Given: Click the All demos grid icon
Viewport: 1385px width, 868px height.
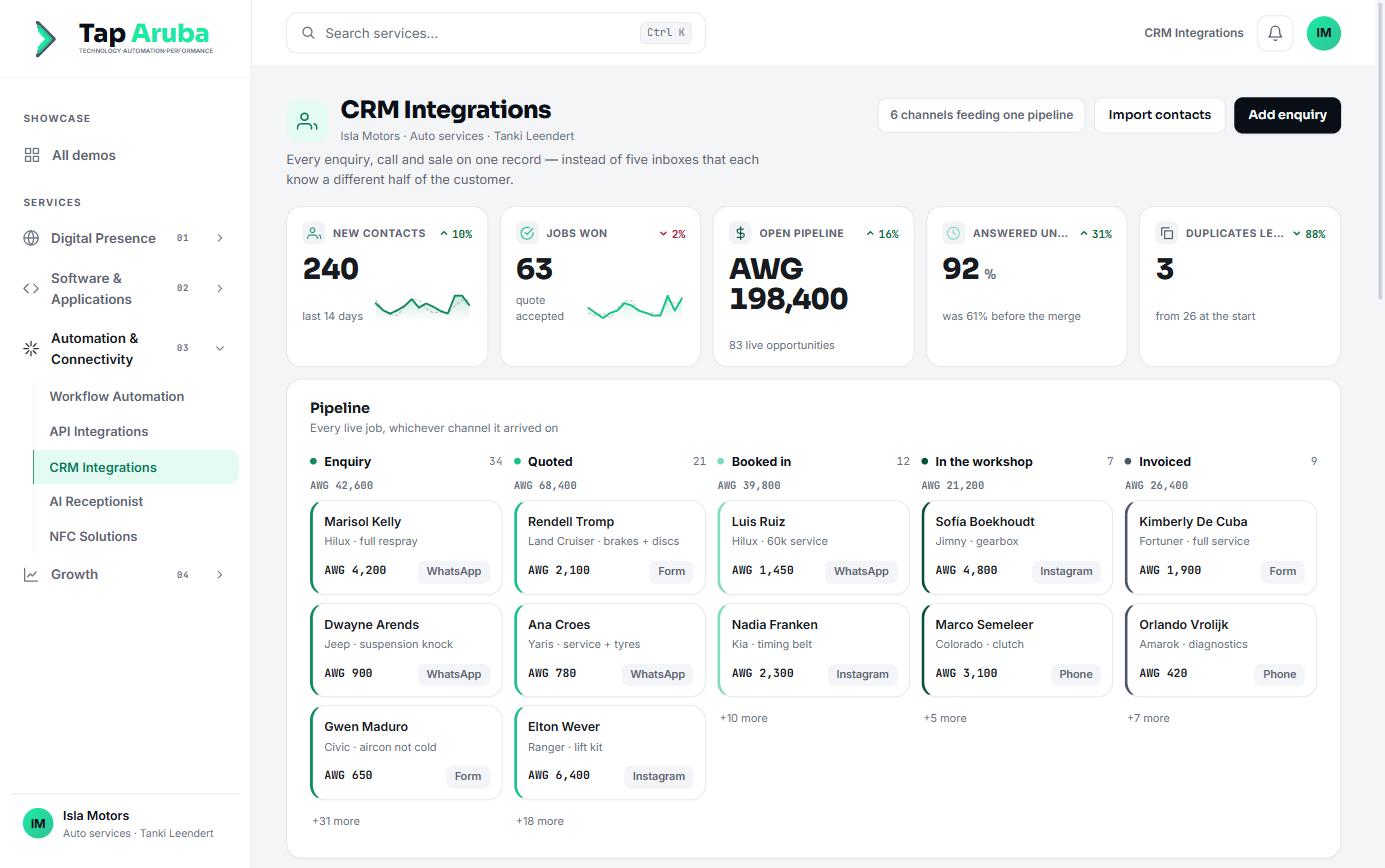Looking at the screenshot, I should pyautogui.click(x=32, y=155).
